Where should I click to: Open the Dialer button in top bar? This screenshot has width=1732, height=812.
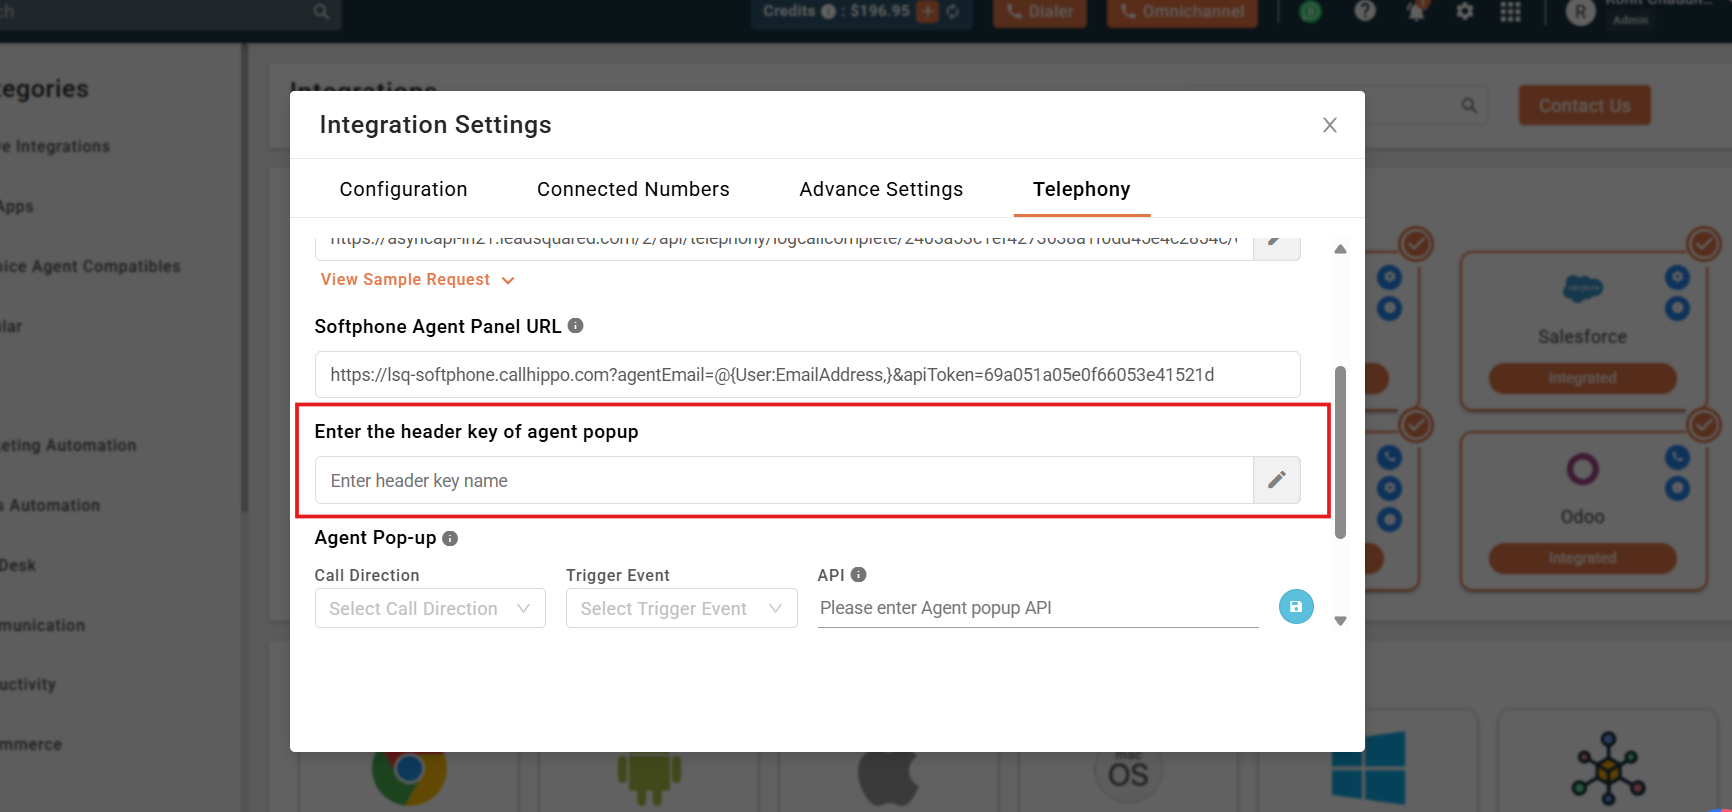click(x=1039, y=12)
